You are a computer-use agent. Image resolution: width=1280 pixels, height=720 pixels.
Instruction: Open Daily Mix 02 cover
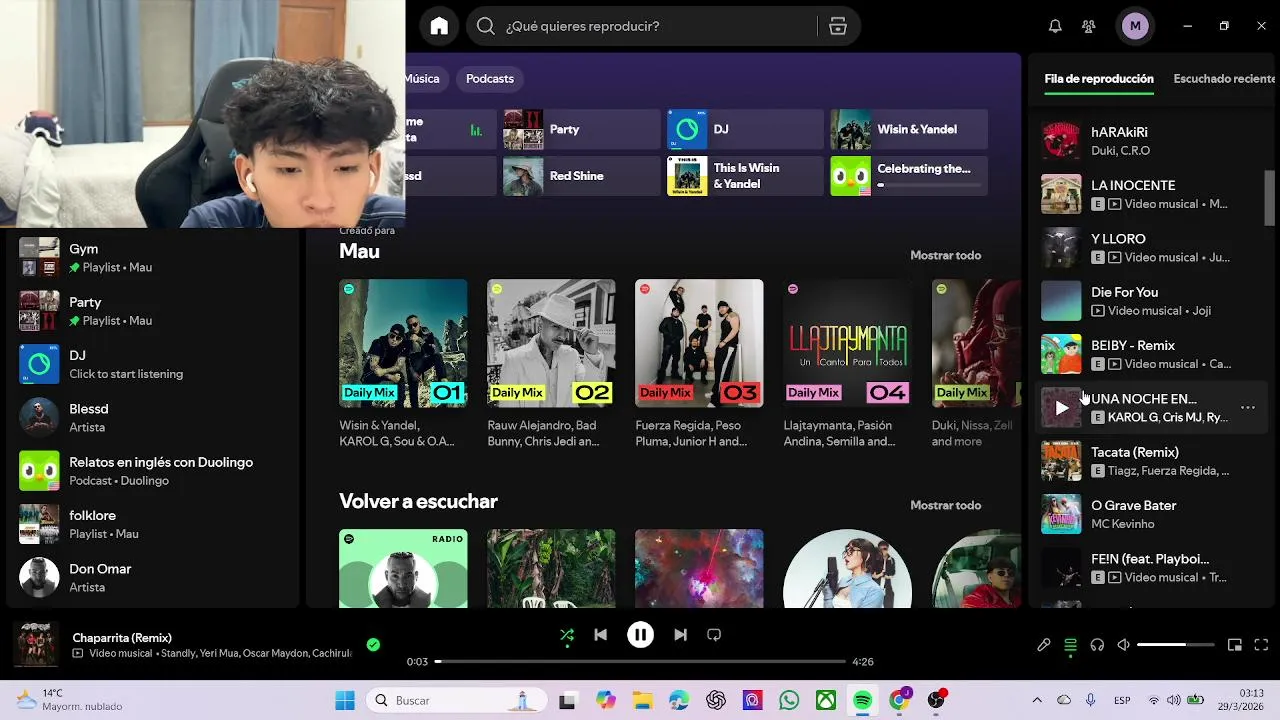551,343
